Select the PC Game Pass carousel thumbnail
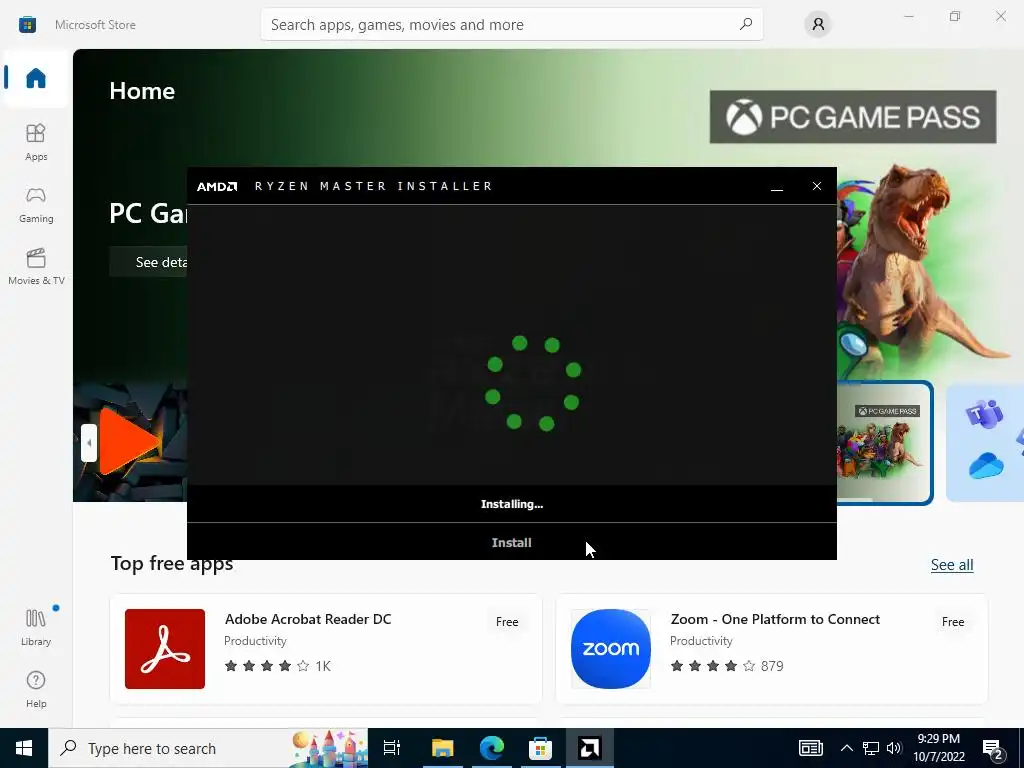The image size is (1024, 768). tap(884, 442)
